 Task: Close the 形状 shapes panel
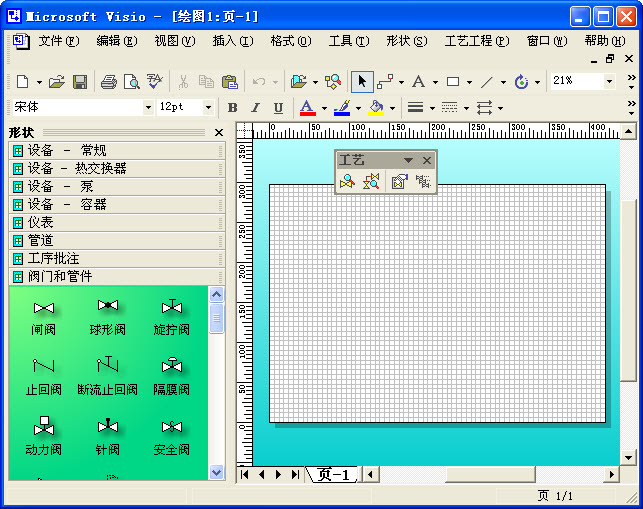coord(219,132)
